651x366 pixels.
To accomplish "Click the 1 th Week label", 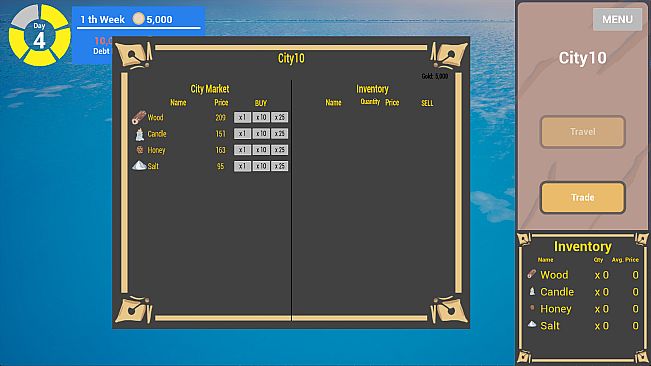I will pyautogui.click(x=102, y=20).
